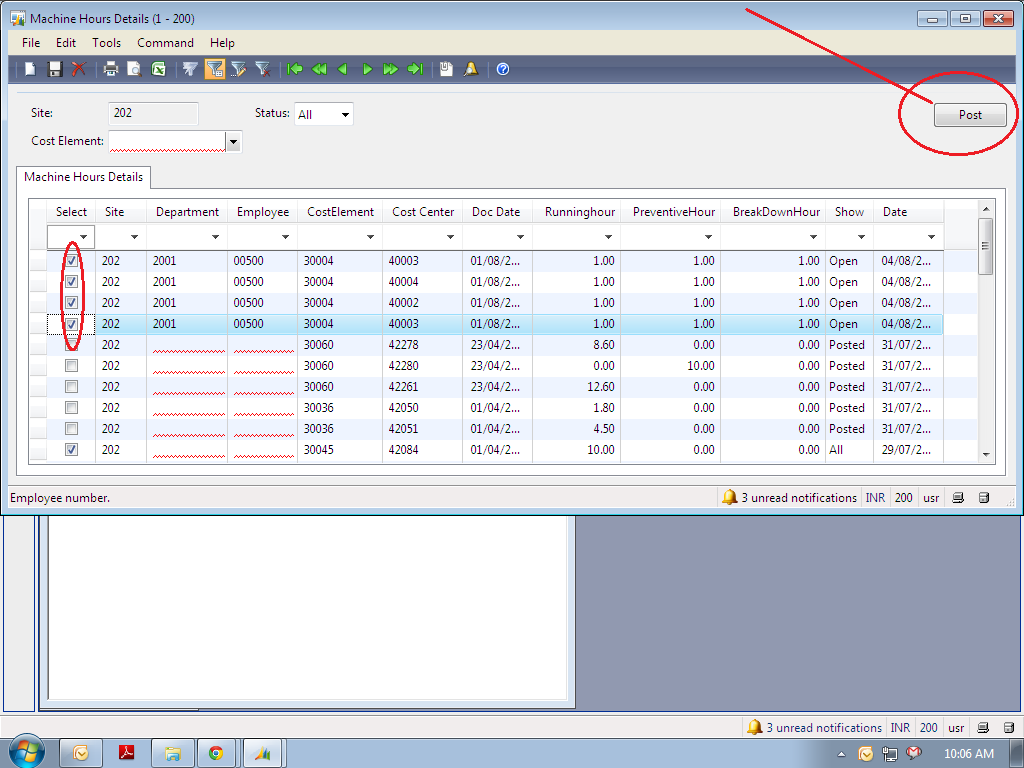This screenshot has height=768, width=1024.
Task: Open the advanced filter funnel icon
Action: click(x=190, y=69)
